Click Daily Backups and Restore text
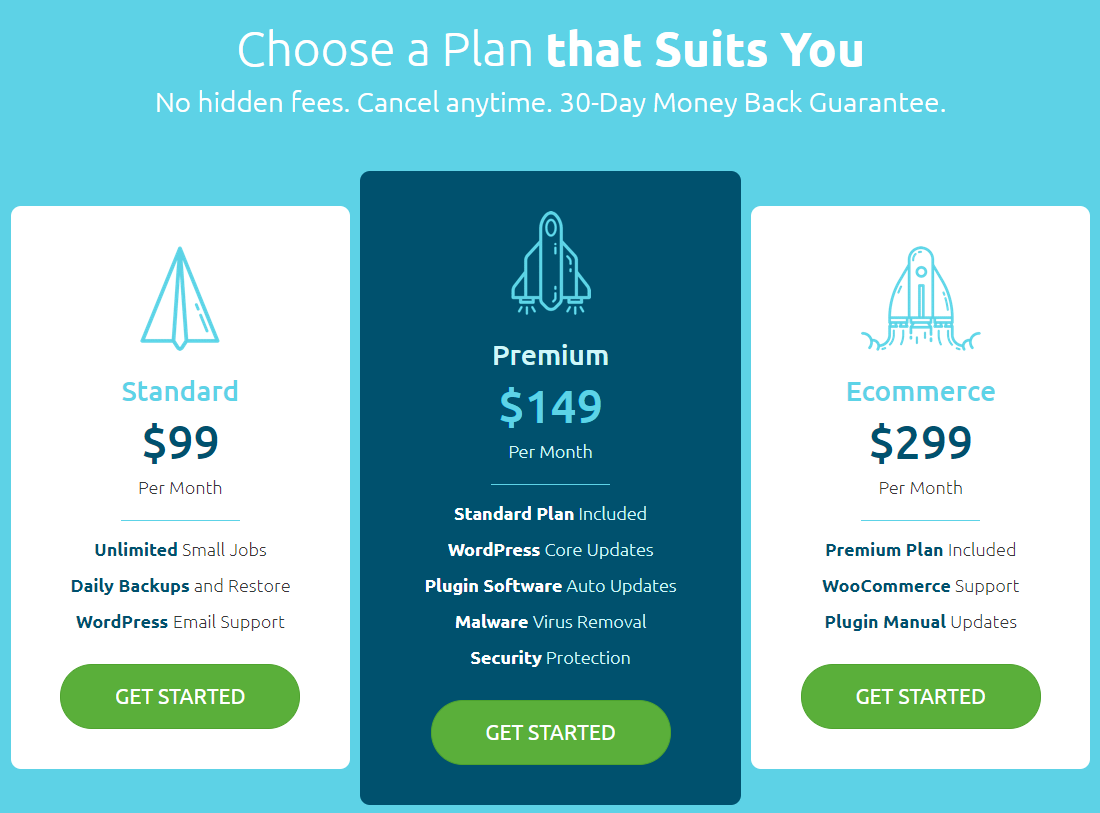1100x813 pixels. 180,585
